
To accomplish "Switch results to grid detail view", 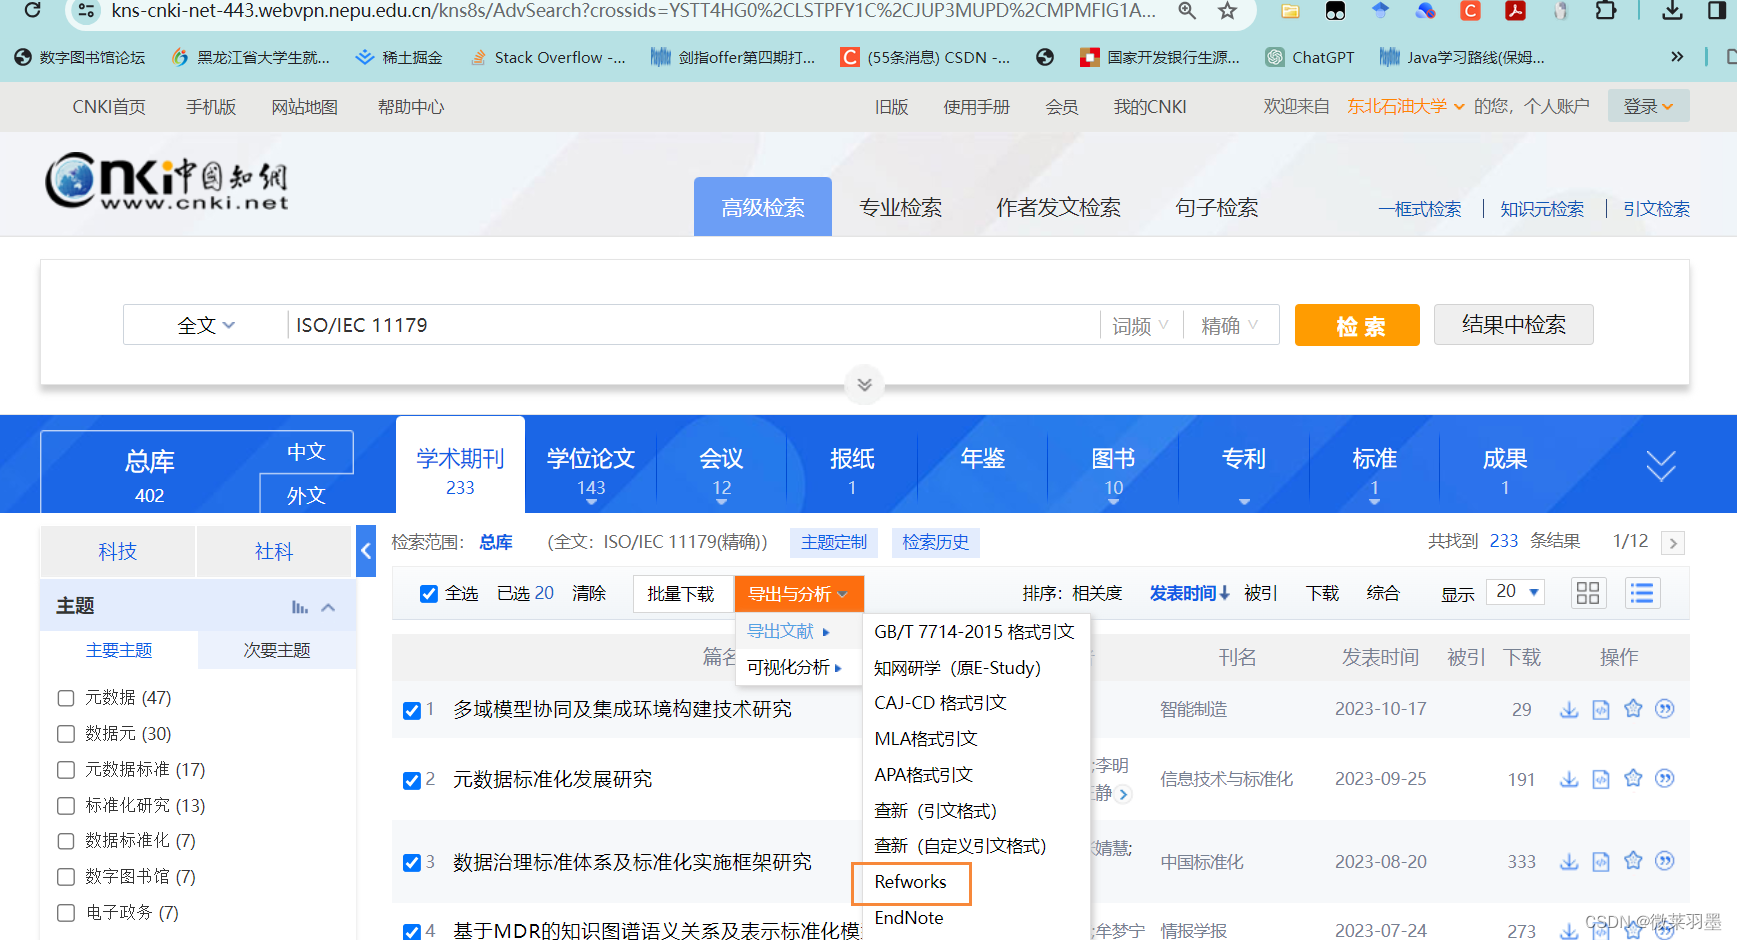I will pyautogui.click(x=1588, y=593).
